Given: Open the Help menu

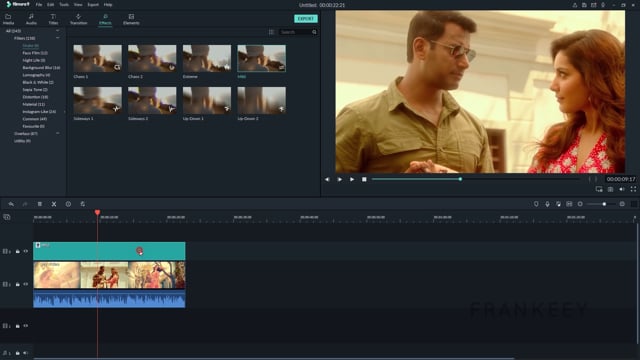Looking at the screenshot, I should point(108,5).
